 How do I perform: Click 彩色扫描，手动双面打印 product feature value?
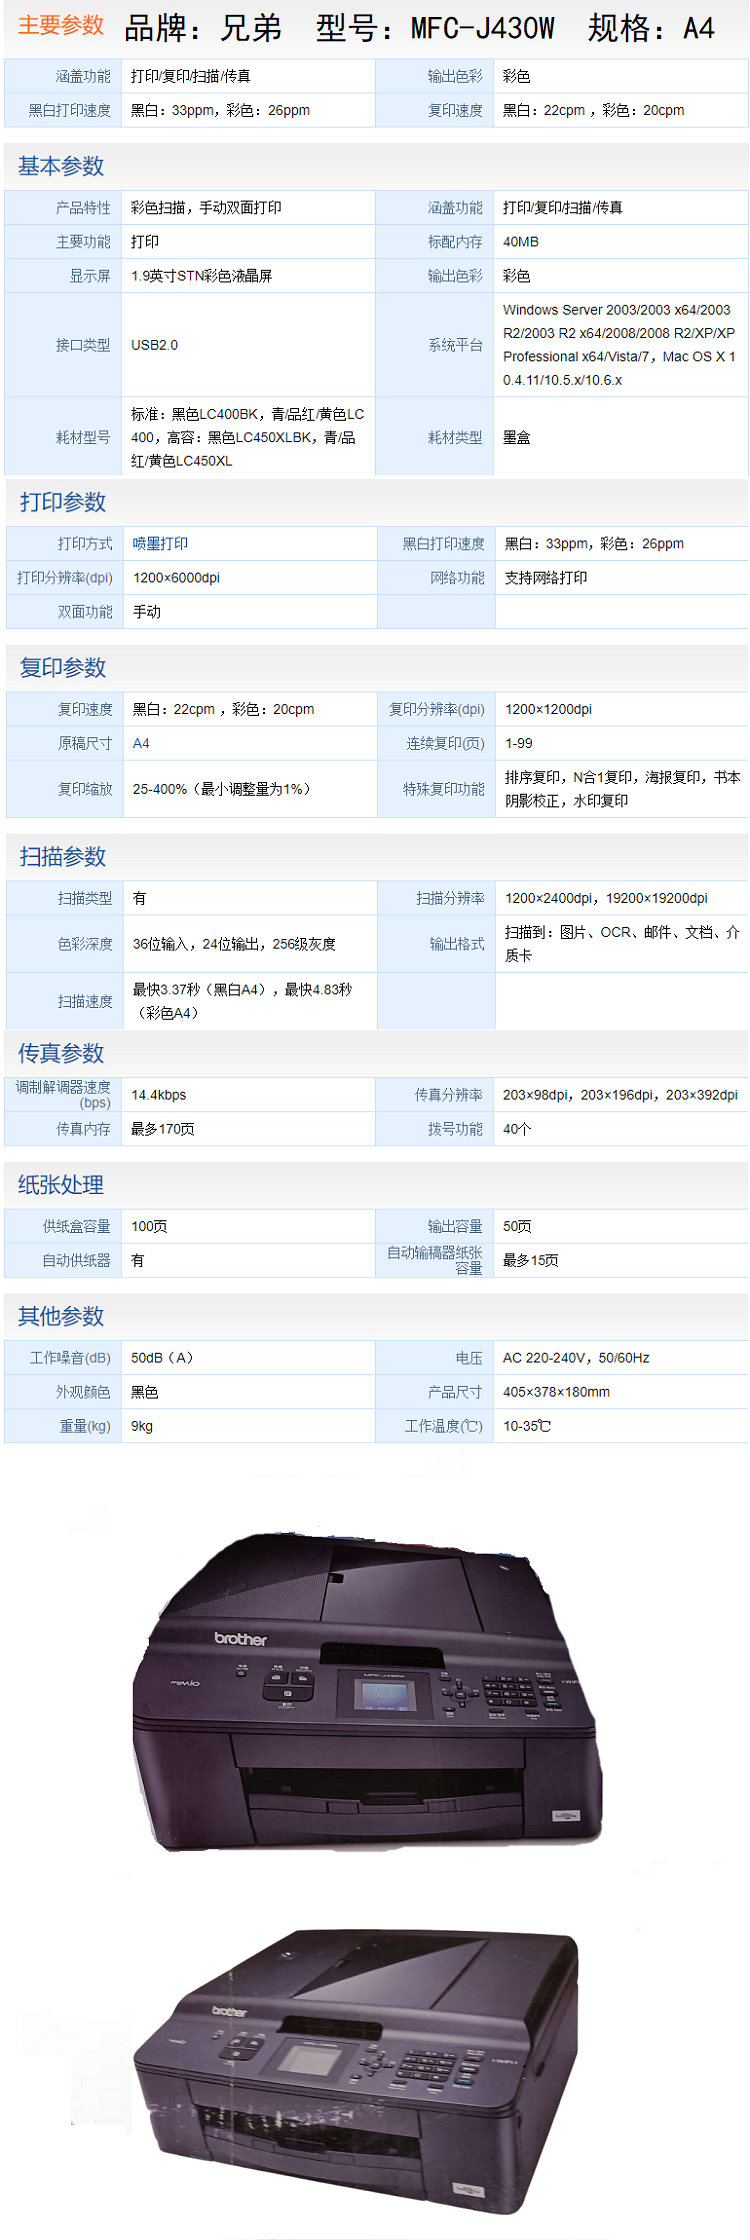(206, 207)
